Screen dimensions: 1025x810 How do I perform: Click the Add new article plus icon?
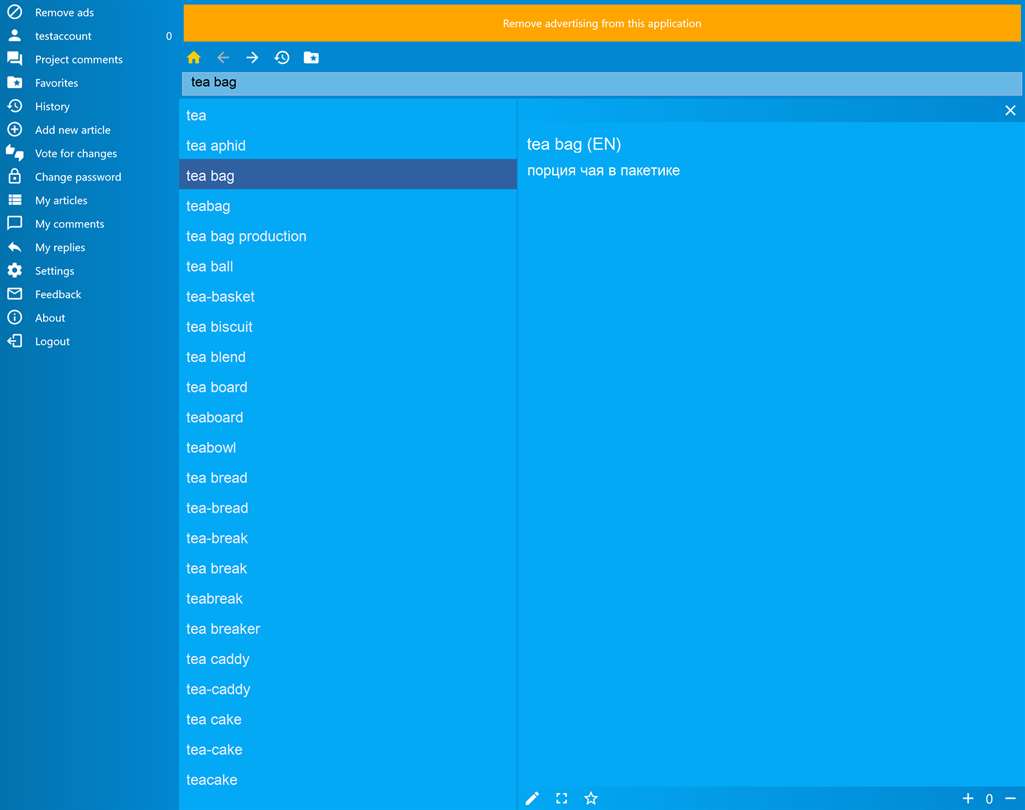tap(14, 129)
